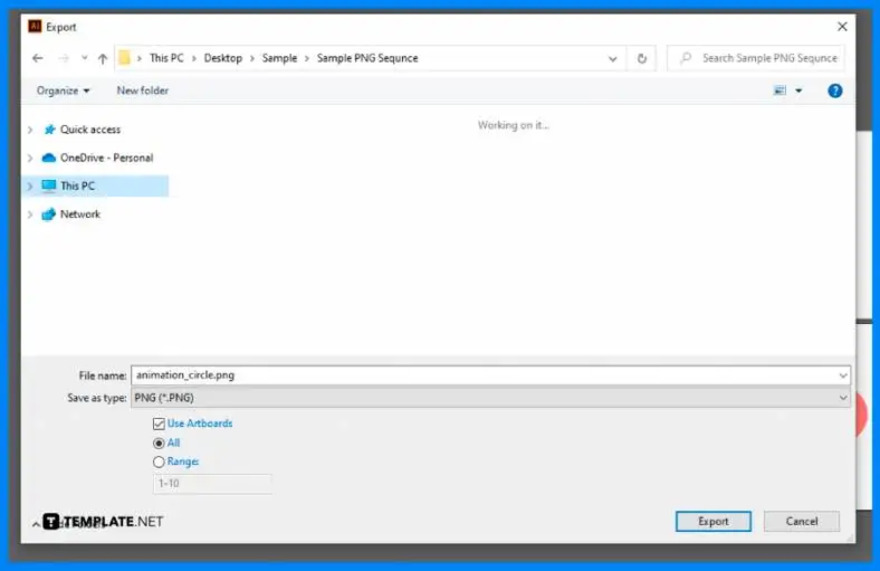Open the address bar path history dropdown
The width and height of the screenshot is (880, 571).
pyautogui.click(x=612, y=58)
